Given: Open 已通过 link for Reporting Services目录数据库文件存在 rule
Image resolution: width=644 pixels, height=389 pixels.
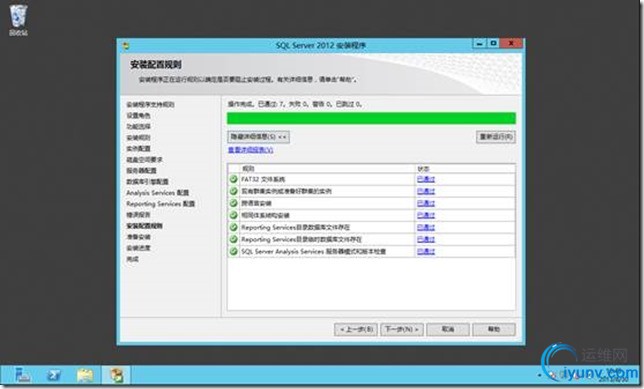Looking at the screenshot, I should (426, 227).
